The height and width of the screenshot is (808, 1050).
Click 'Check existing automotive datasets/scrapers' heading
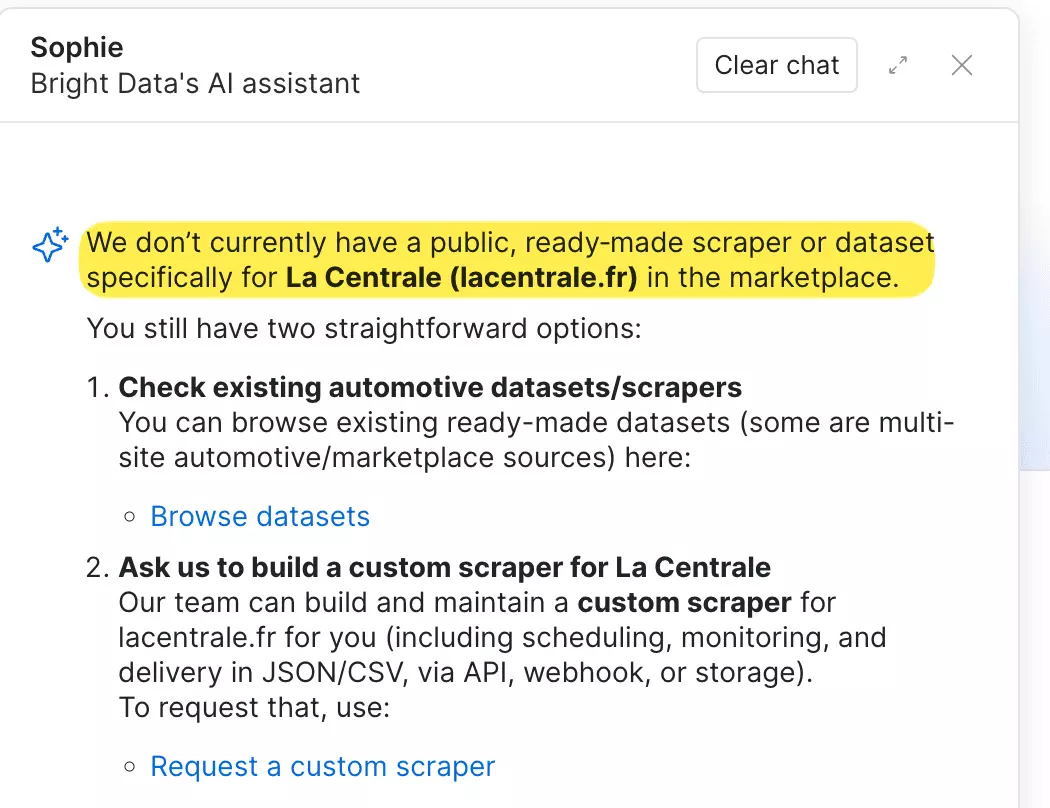pyautogui.click(x=430, y=388)
